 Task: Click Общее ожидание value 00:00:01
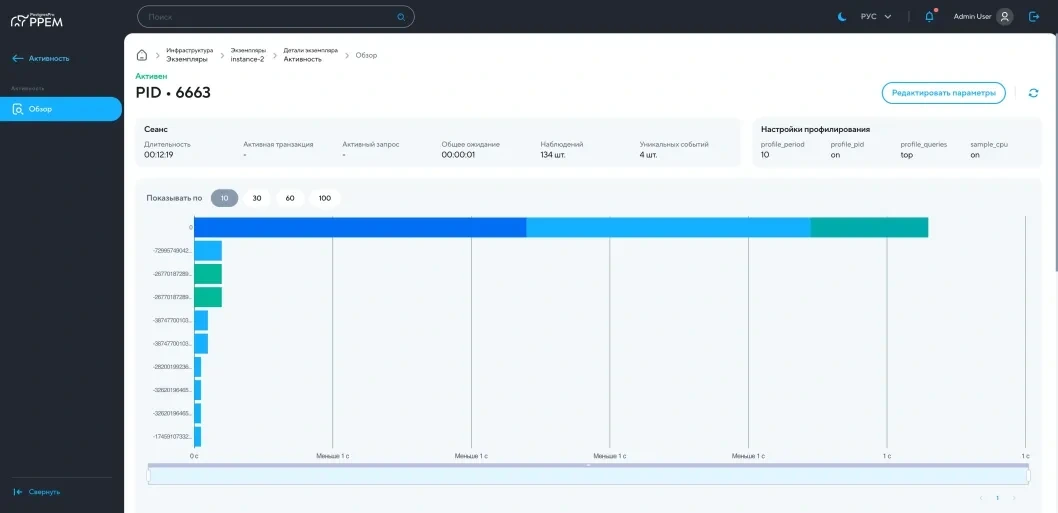(x=459, y=155)
